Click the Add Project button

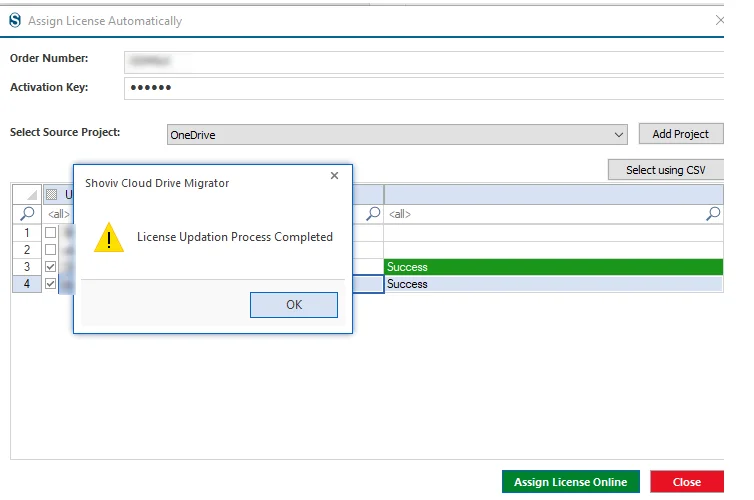click(680, 134)
